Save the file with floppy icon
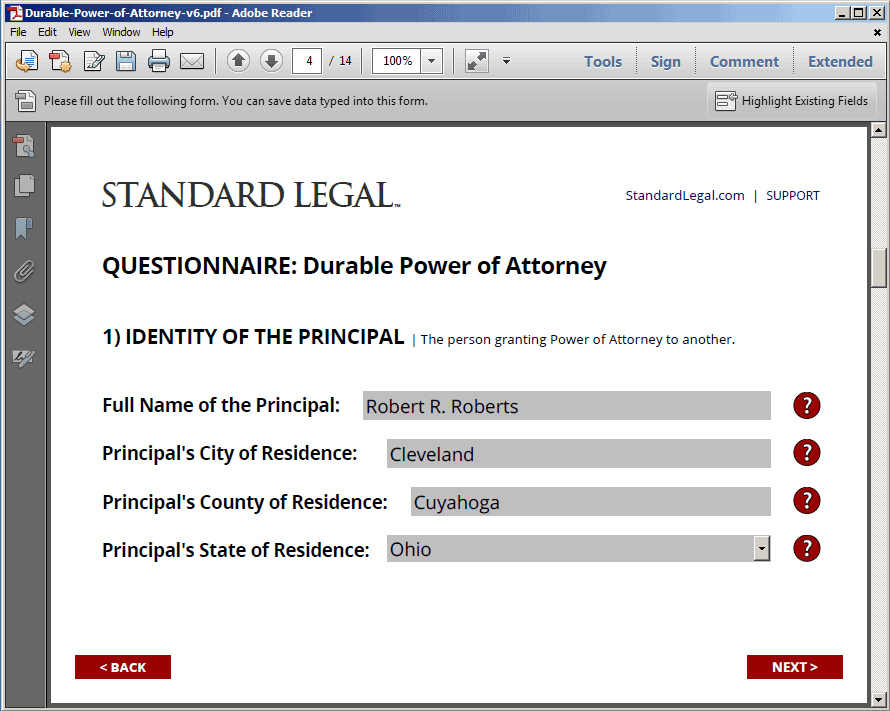This screenshot has width=890, height=711. click(x=126, y=61)
